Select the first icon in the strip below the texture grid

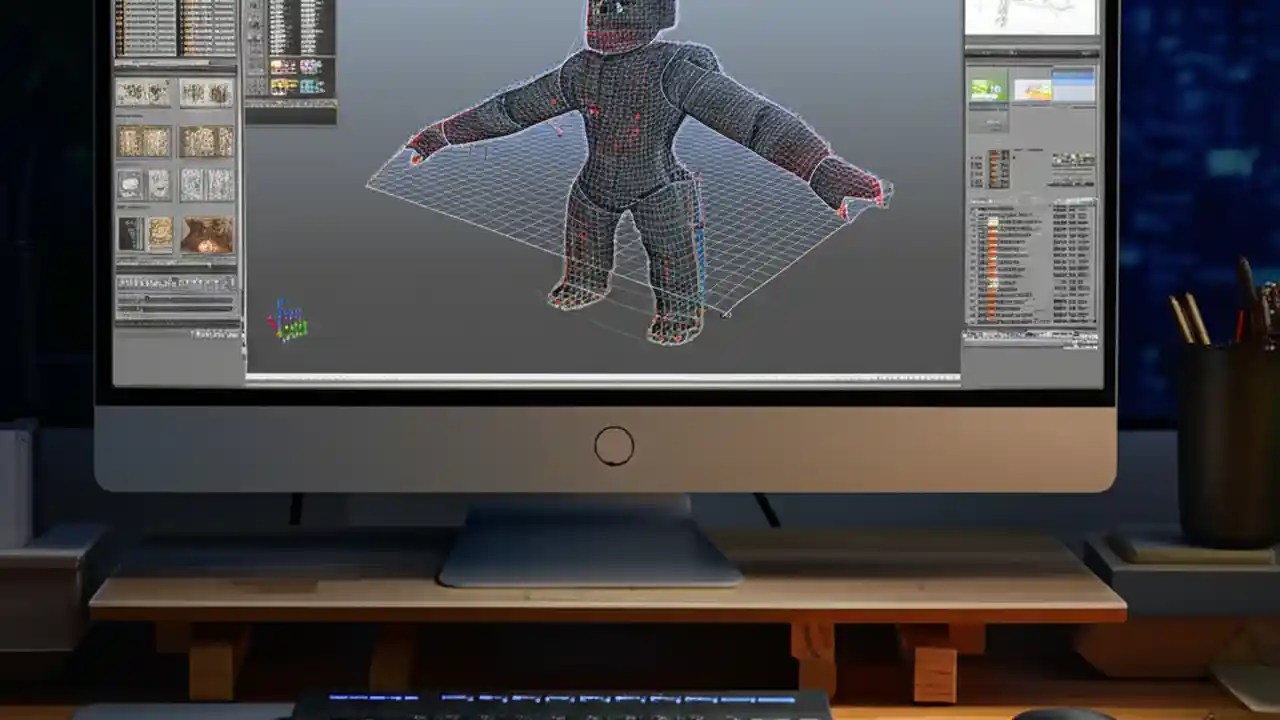[124, 281]
